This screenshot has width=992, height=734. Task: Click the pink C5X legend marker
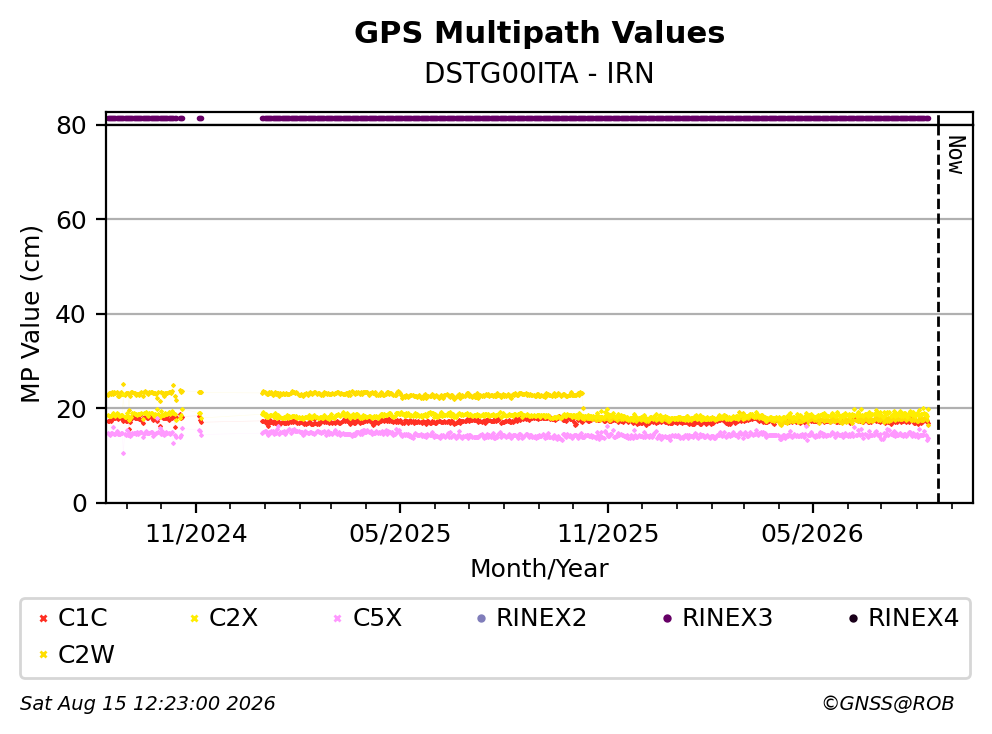tap(337, 618)
